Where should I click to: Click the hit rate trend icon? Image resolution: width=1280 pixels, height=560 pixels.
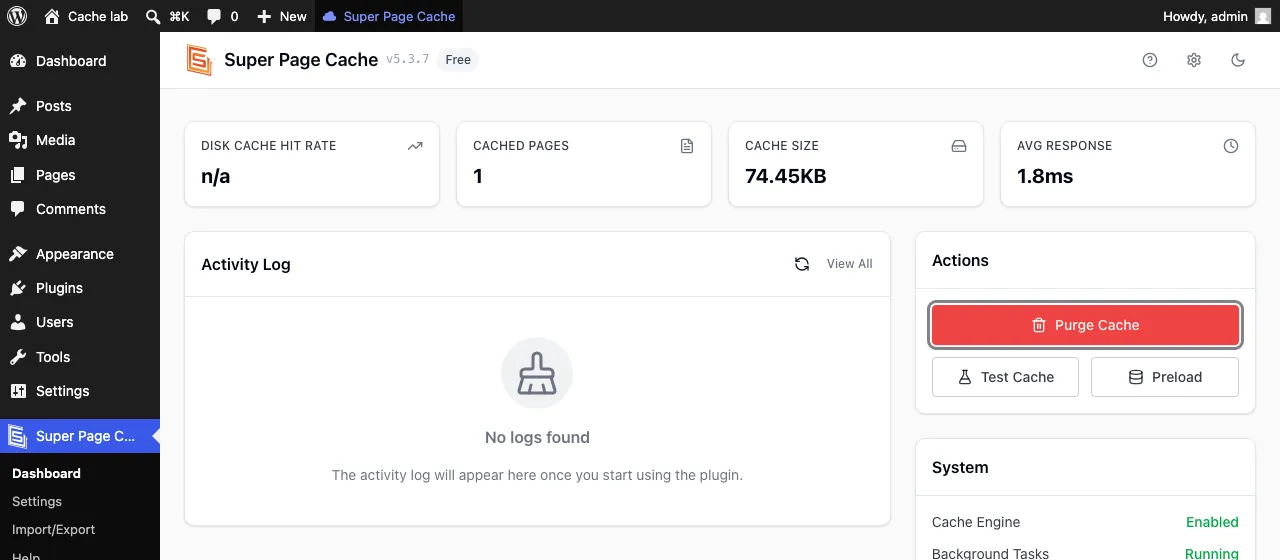[415, 146]
